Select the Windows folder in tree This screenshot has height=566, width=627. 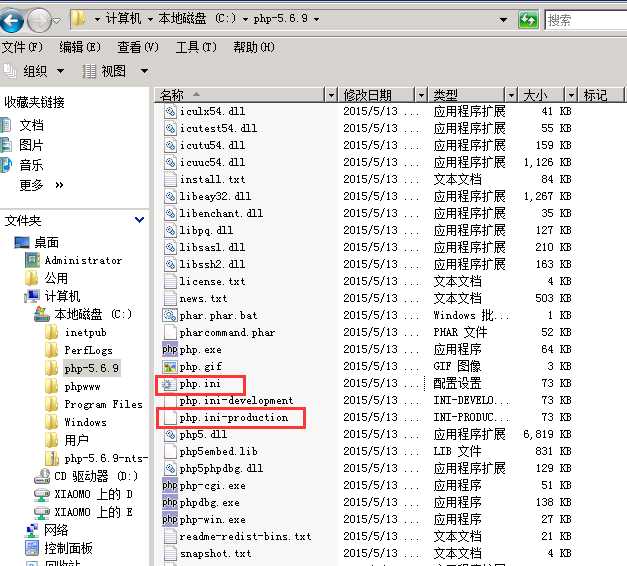[x=86, y=422]
